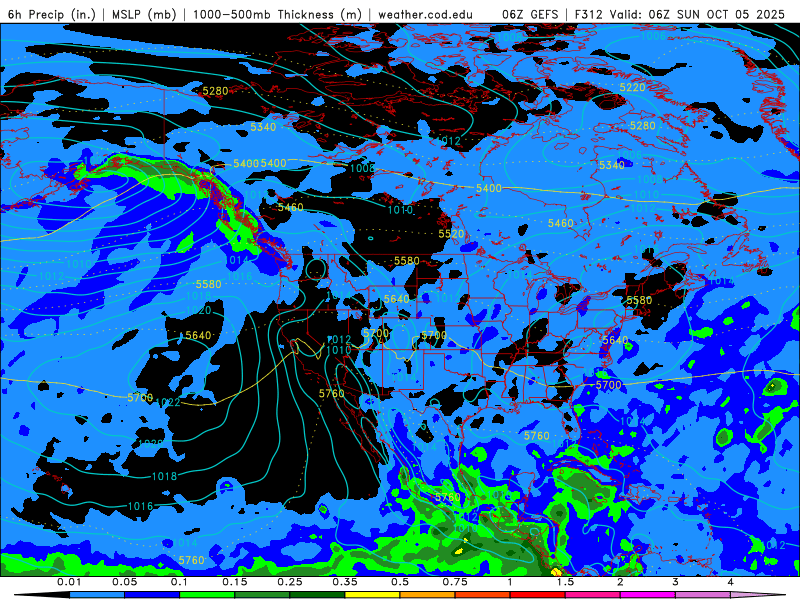Click the 0.05 colorbar label
Image resolution: width=800 pixels, height=600 pixels.
(x=124, y=582)
